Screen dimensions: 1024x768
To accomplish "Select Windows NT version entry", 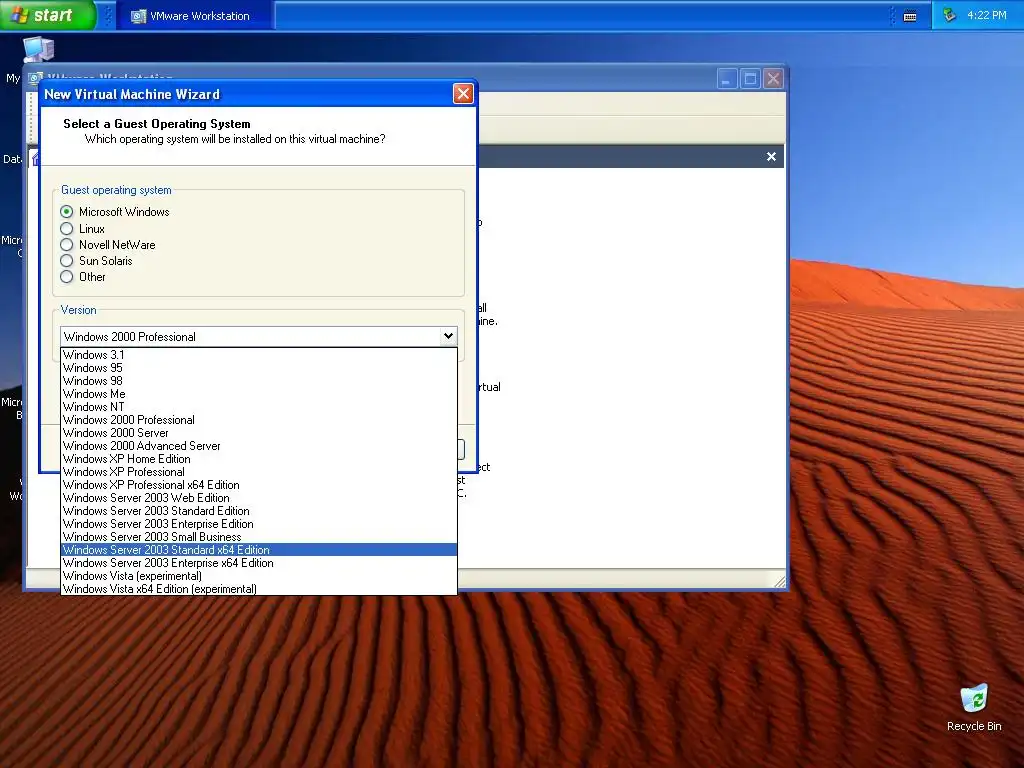I will coord(259,407).
